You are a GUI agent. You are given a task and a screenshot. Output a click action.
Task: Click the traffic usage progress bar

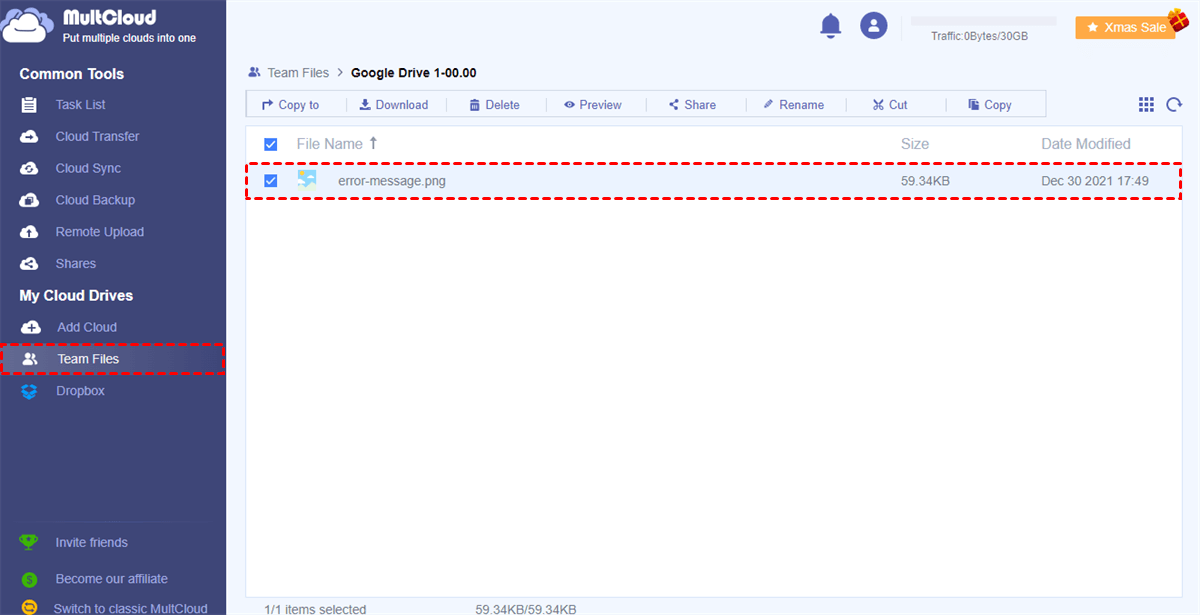coord(984,21)
